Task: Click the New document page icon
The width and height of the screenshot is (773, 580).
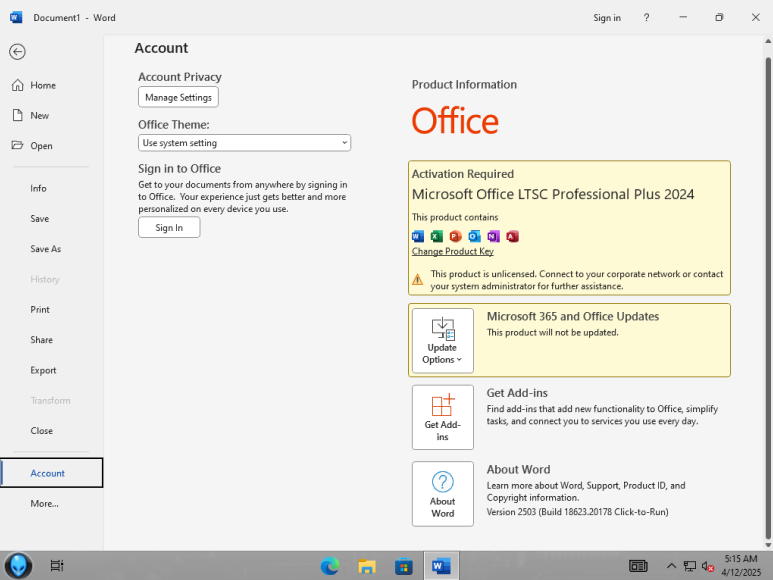Action: (x=18, y=115)
